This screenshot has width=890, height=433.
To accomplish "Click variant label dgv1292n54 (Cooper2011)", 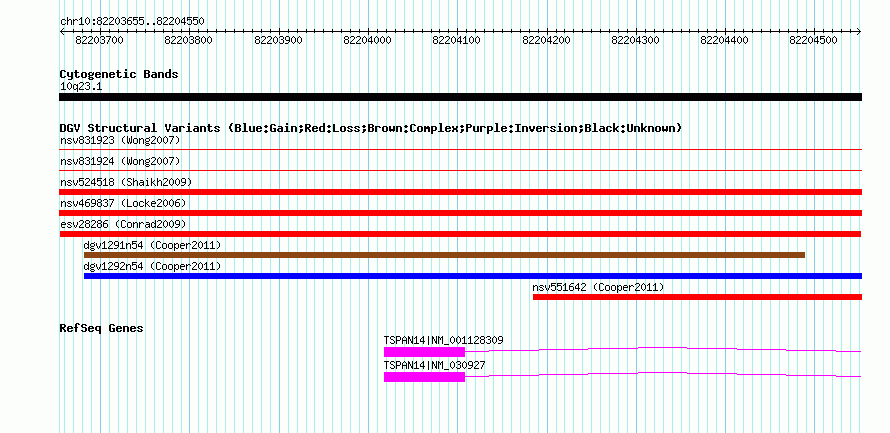I will (x=152, y=266).
